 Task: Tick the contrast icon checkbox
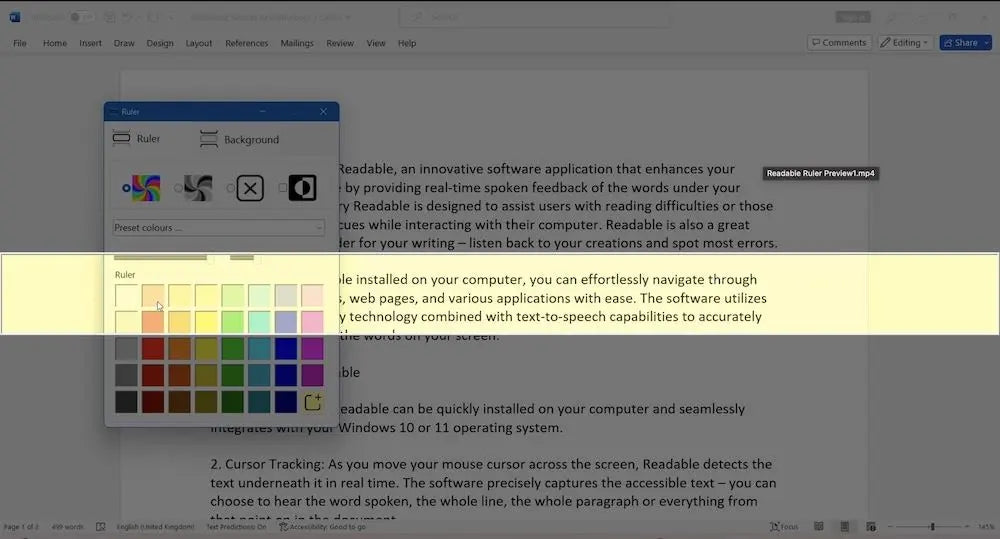click(x=283, y=188)
